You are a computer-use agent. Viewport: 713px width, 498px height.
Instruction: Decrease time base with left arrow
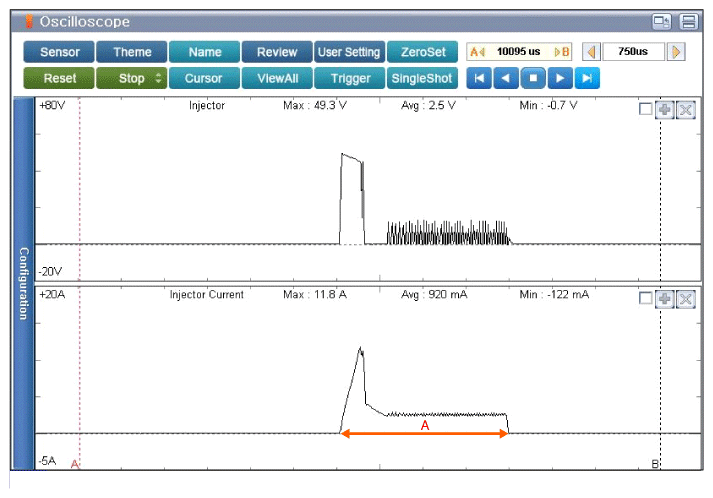click(591, 52)
